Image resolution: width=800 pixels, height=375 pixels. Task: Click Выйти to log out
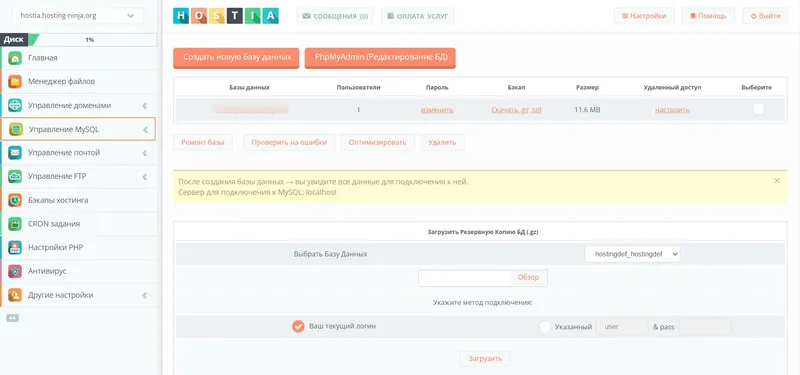(766, 16)
